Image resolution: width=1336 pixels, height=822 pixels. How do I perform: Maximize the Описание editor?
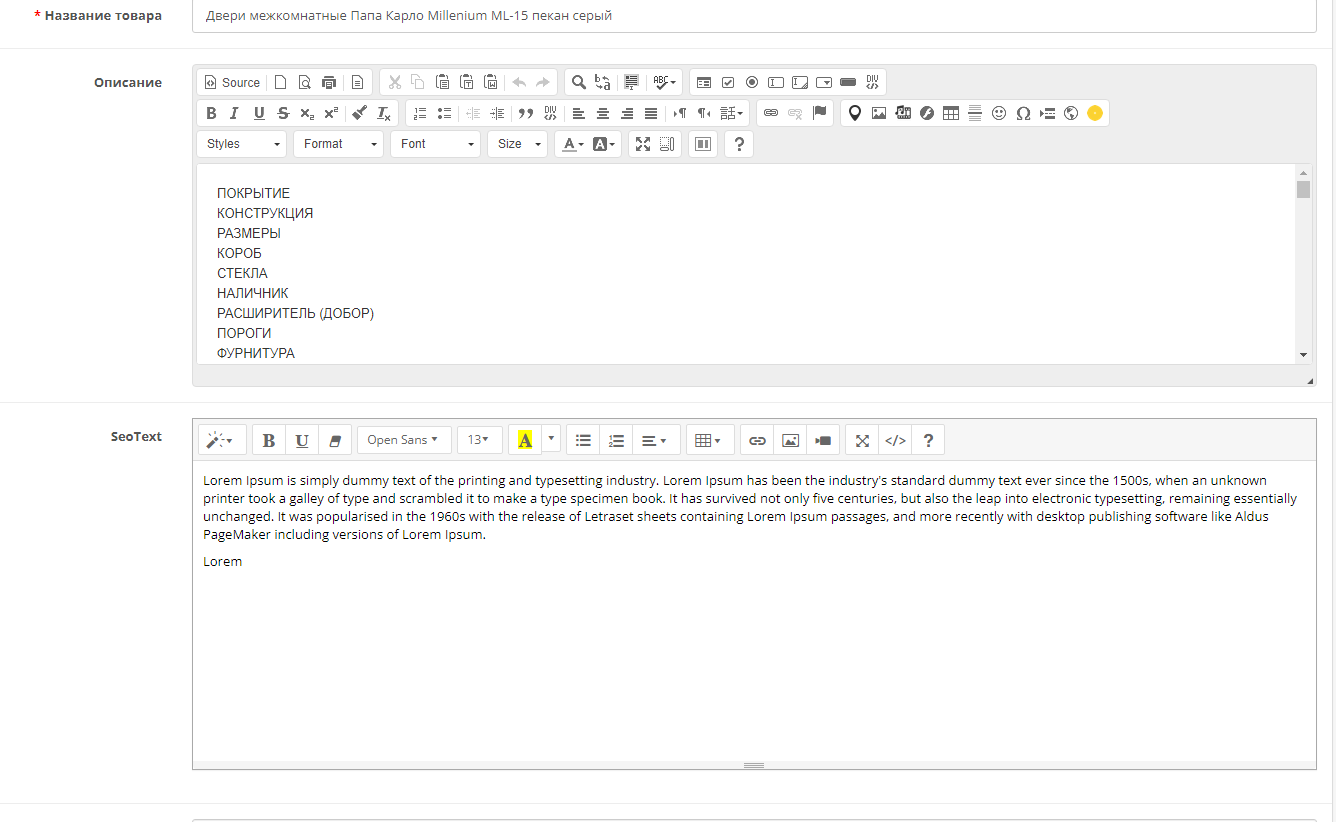click(643, 144)
